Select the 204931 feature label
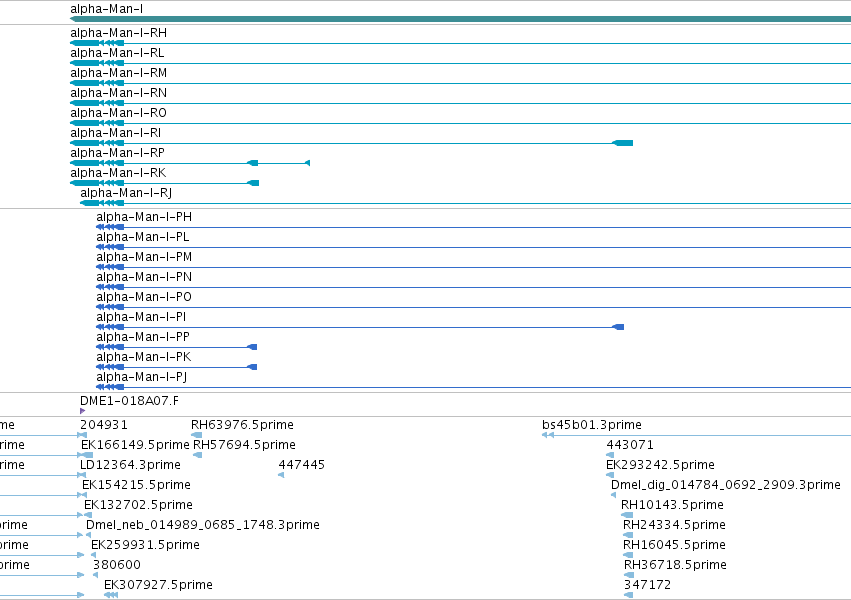Screen dimensions: 851x600 pos(104,425)
